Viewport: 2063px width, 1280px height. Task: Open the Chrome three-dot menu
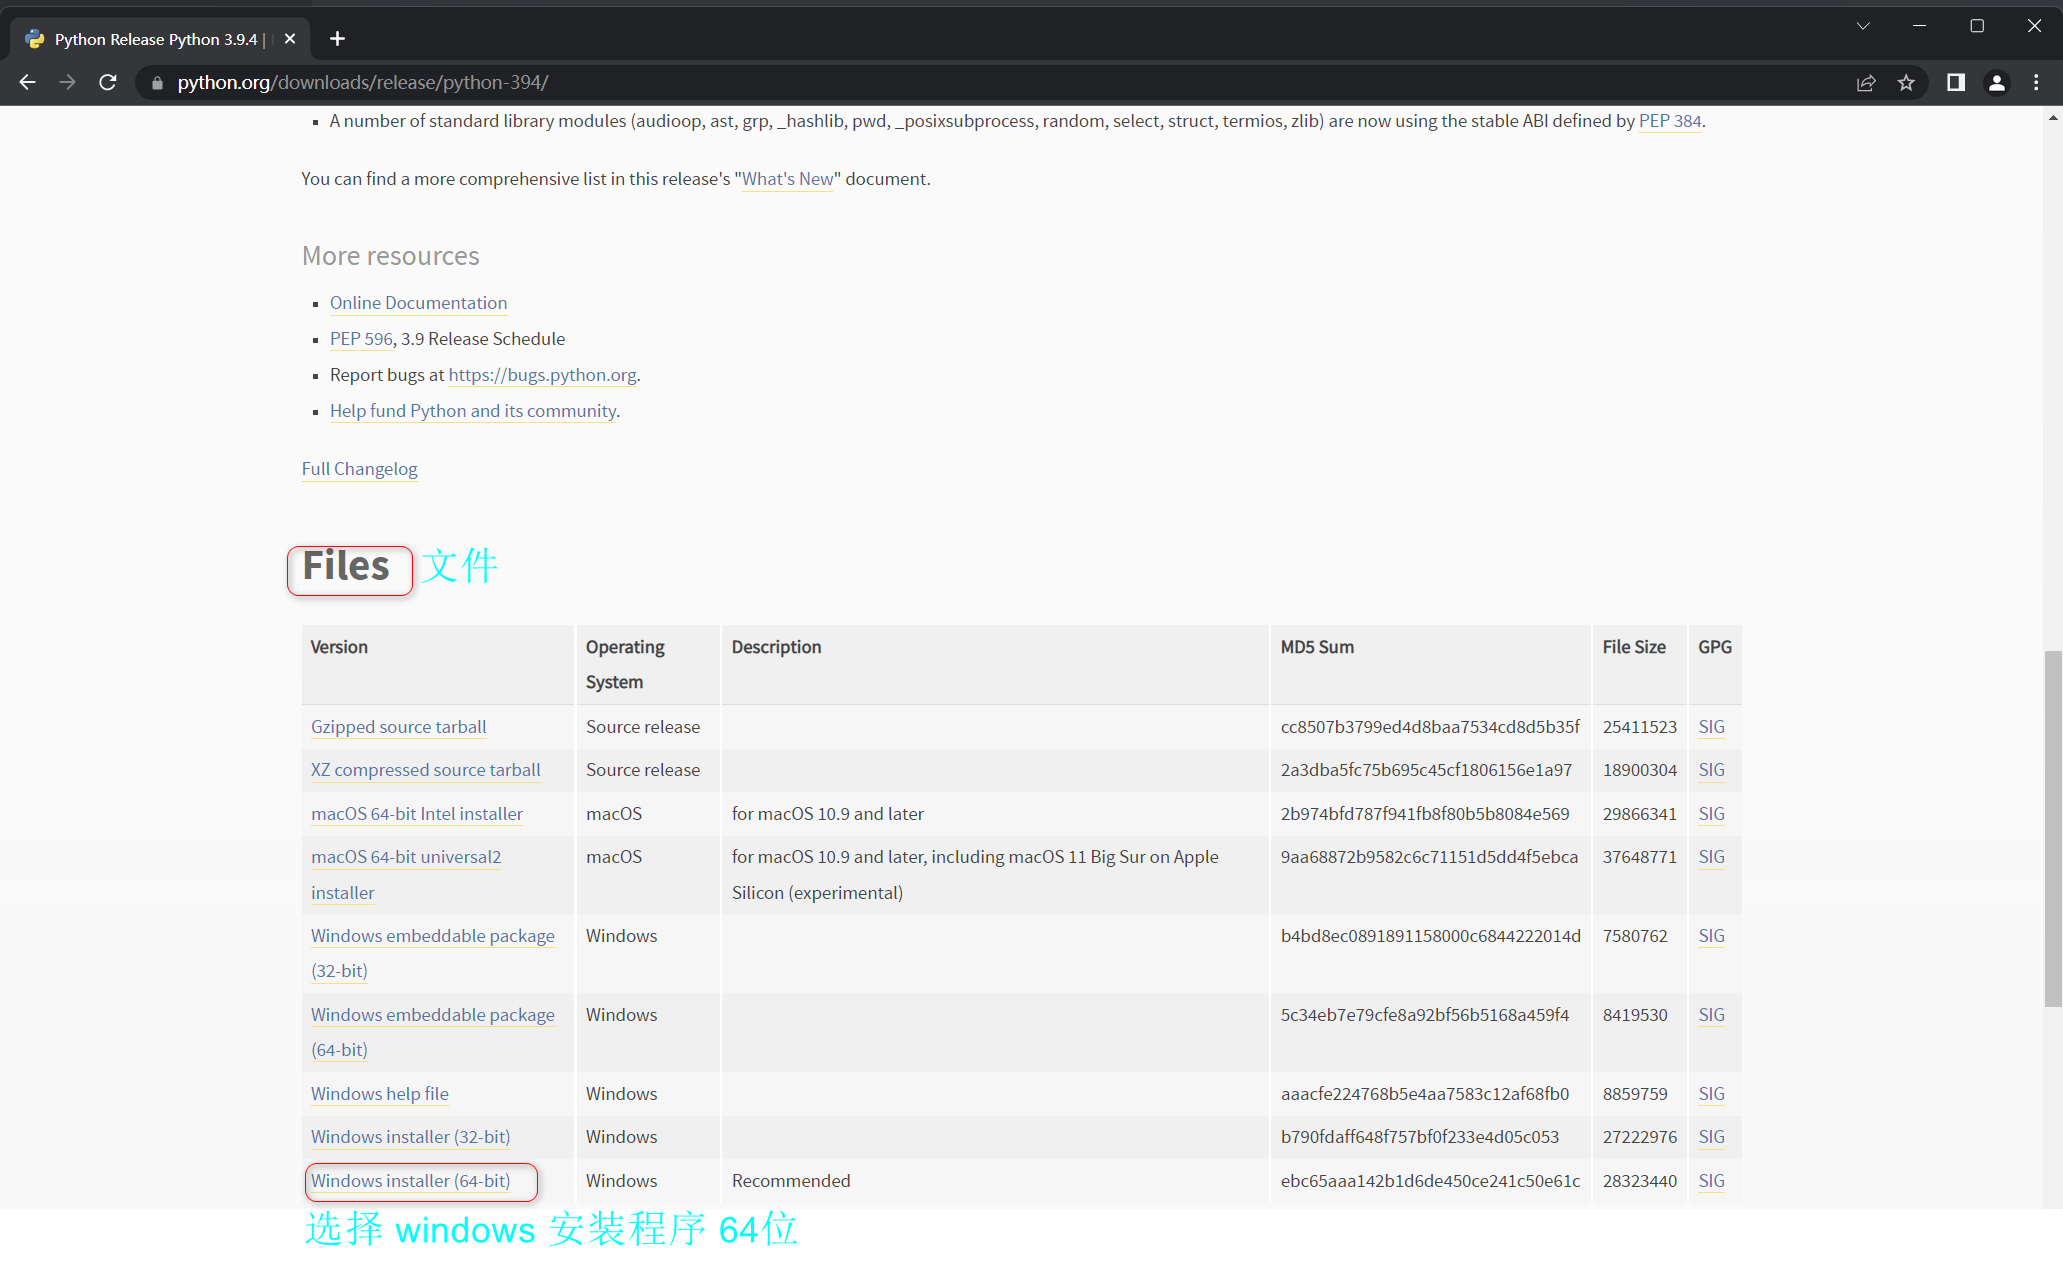click(2036, 83)
